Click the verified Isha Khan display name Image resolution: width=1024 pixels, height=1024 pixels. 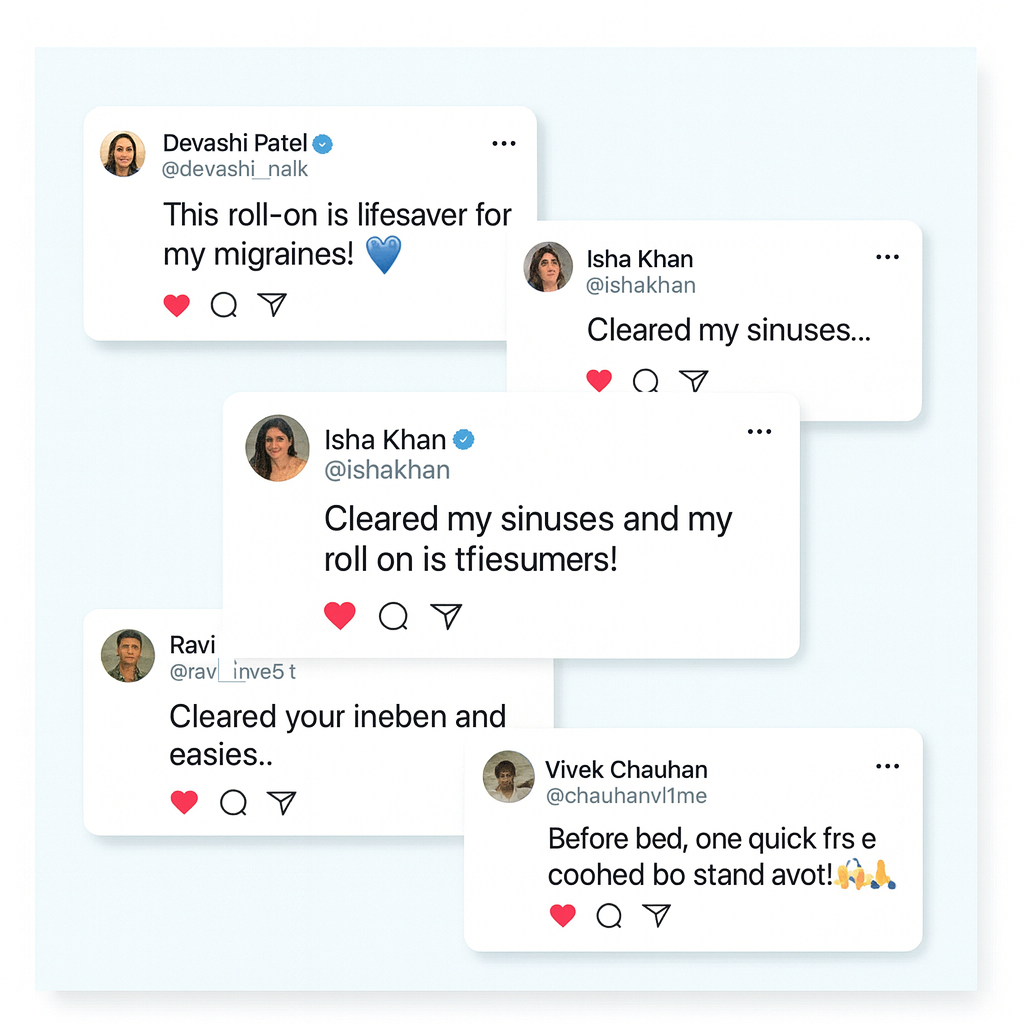click(385, 440)
